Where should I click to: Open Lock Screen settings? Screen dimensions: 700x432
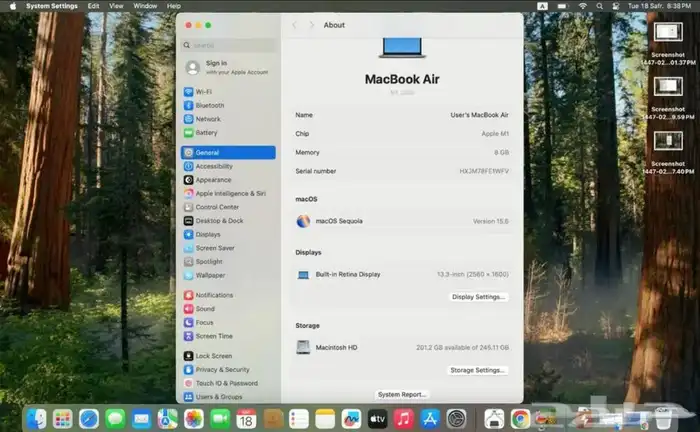pyautogui.click(x=228, y=356)
